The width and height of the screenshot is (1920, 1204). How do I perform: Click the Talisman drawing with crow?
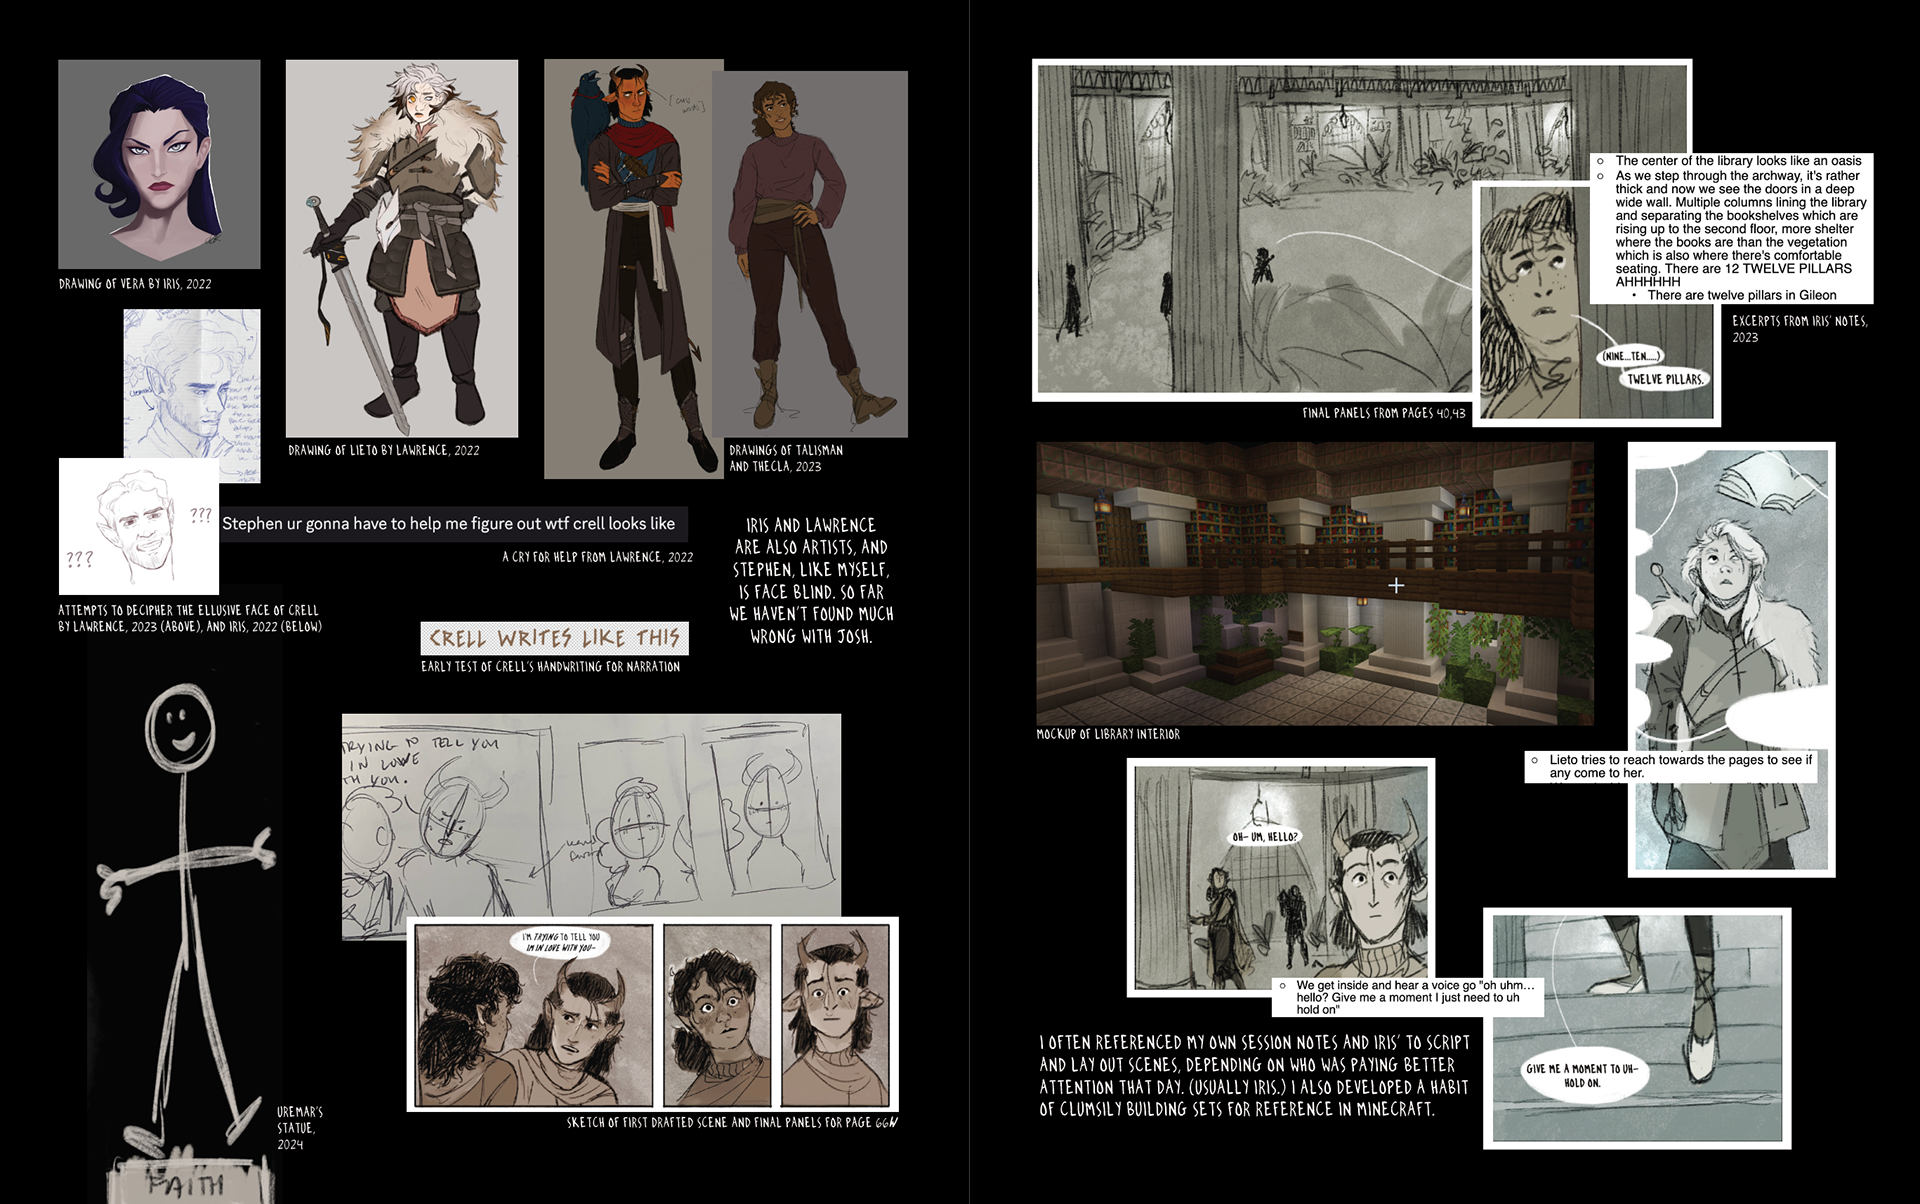pyautogui.click(x=630, y=270)
